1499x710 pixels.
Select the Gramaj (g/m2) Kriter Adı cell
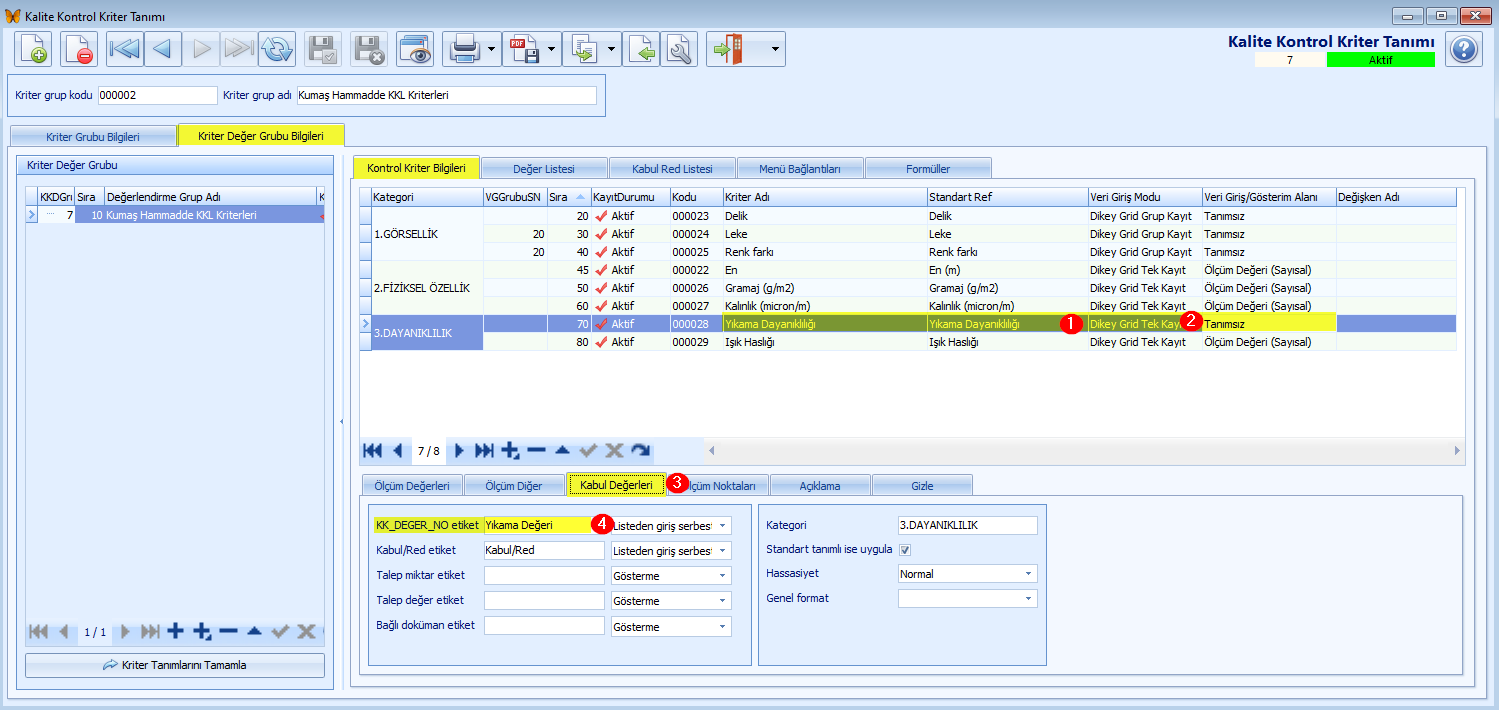coord(825,288)
